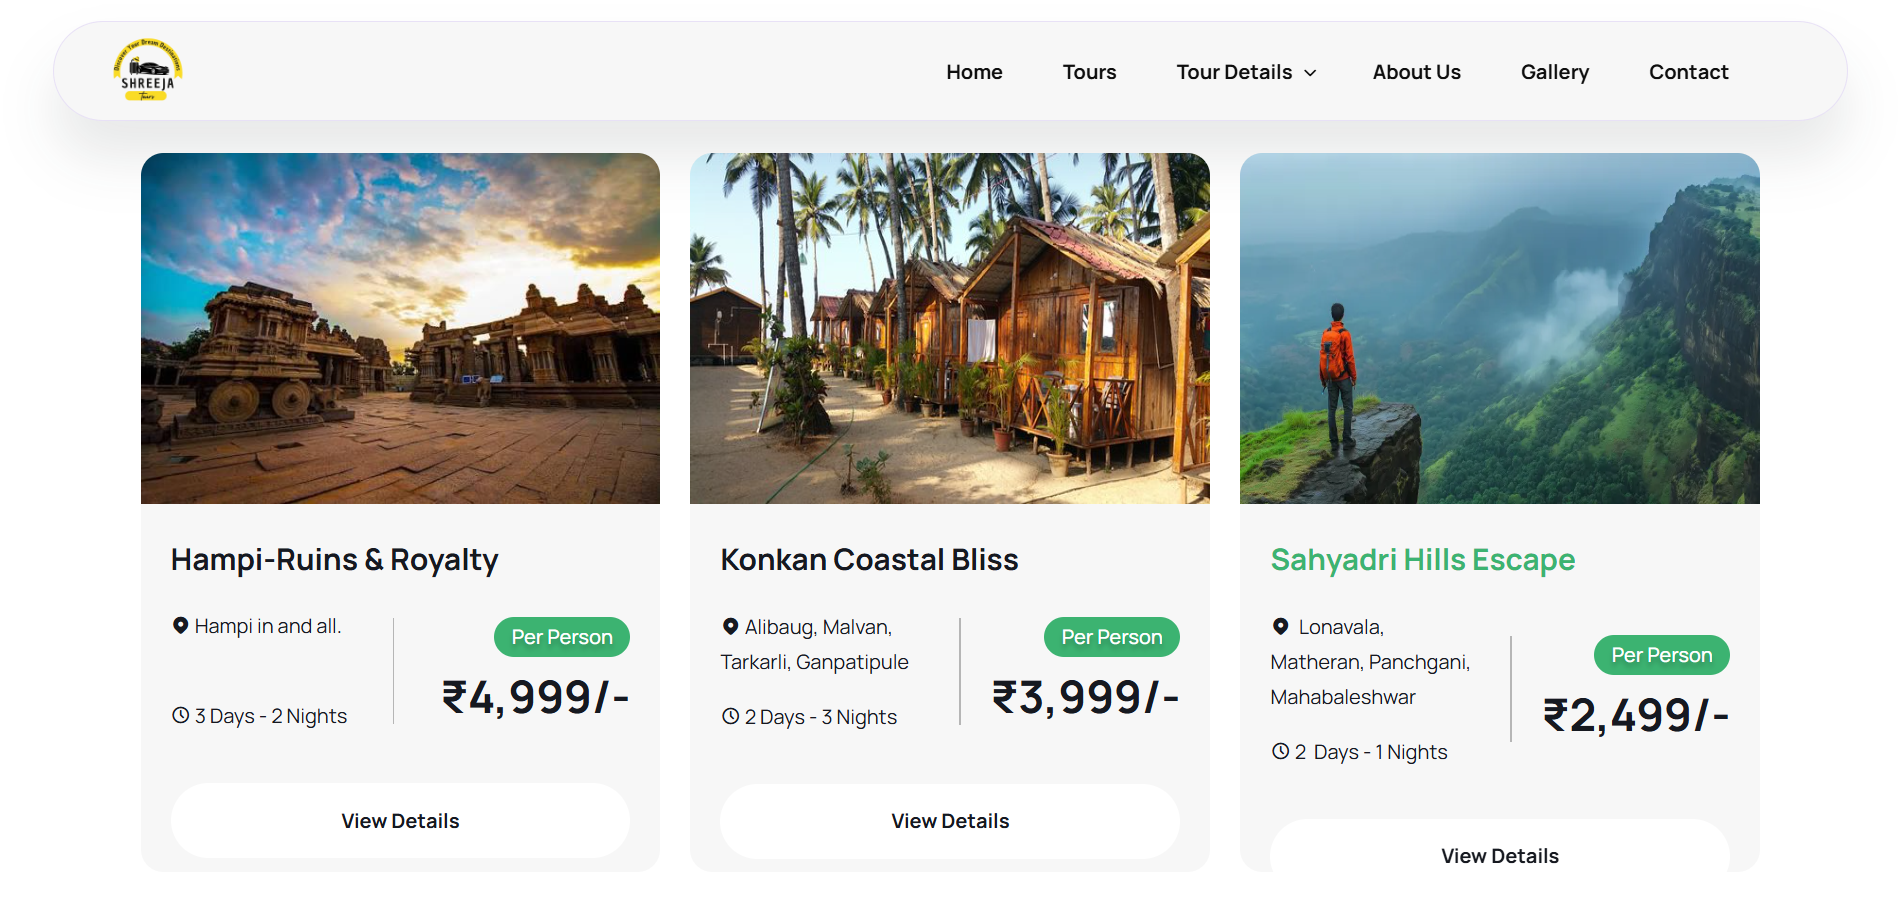Go to the Tours page

[1089, 72]
